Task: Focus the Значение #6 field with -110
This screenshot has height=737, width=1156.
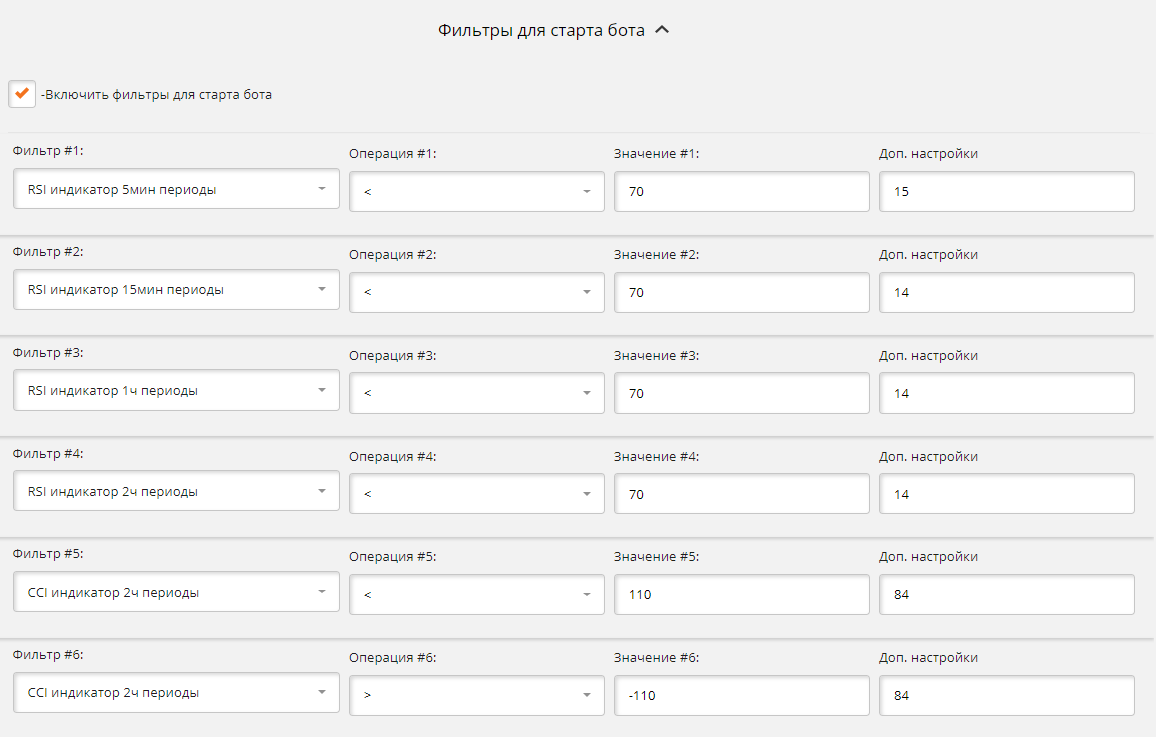Action: click(741, 696)
